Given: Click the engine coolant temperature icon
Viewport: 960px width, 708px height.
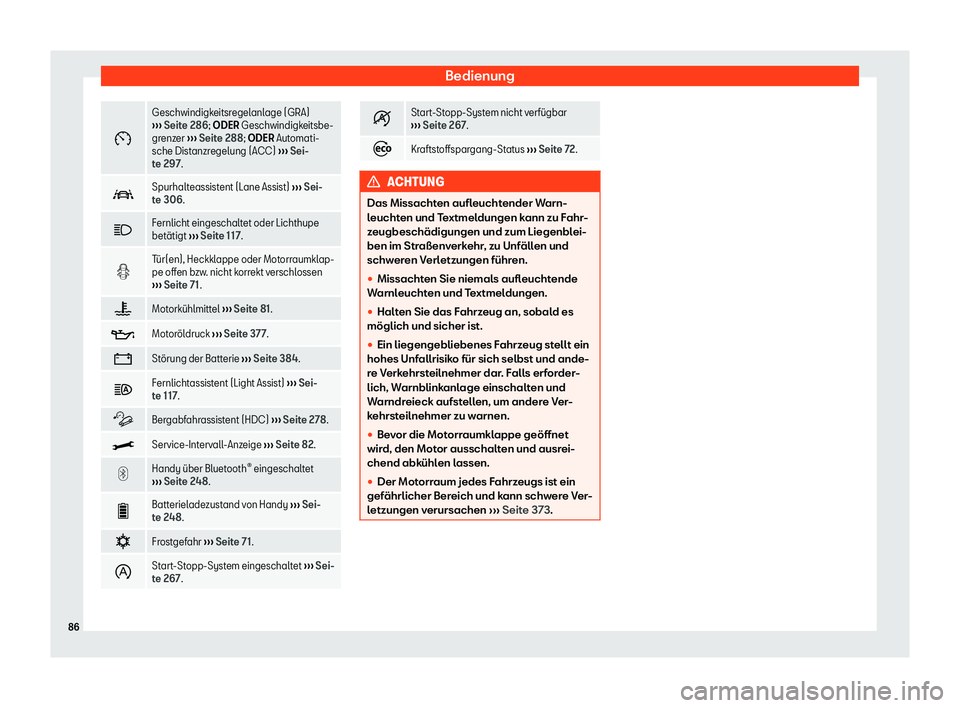Looking at the screenshot, I should pos(123,309).
